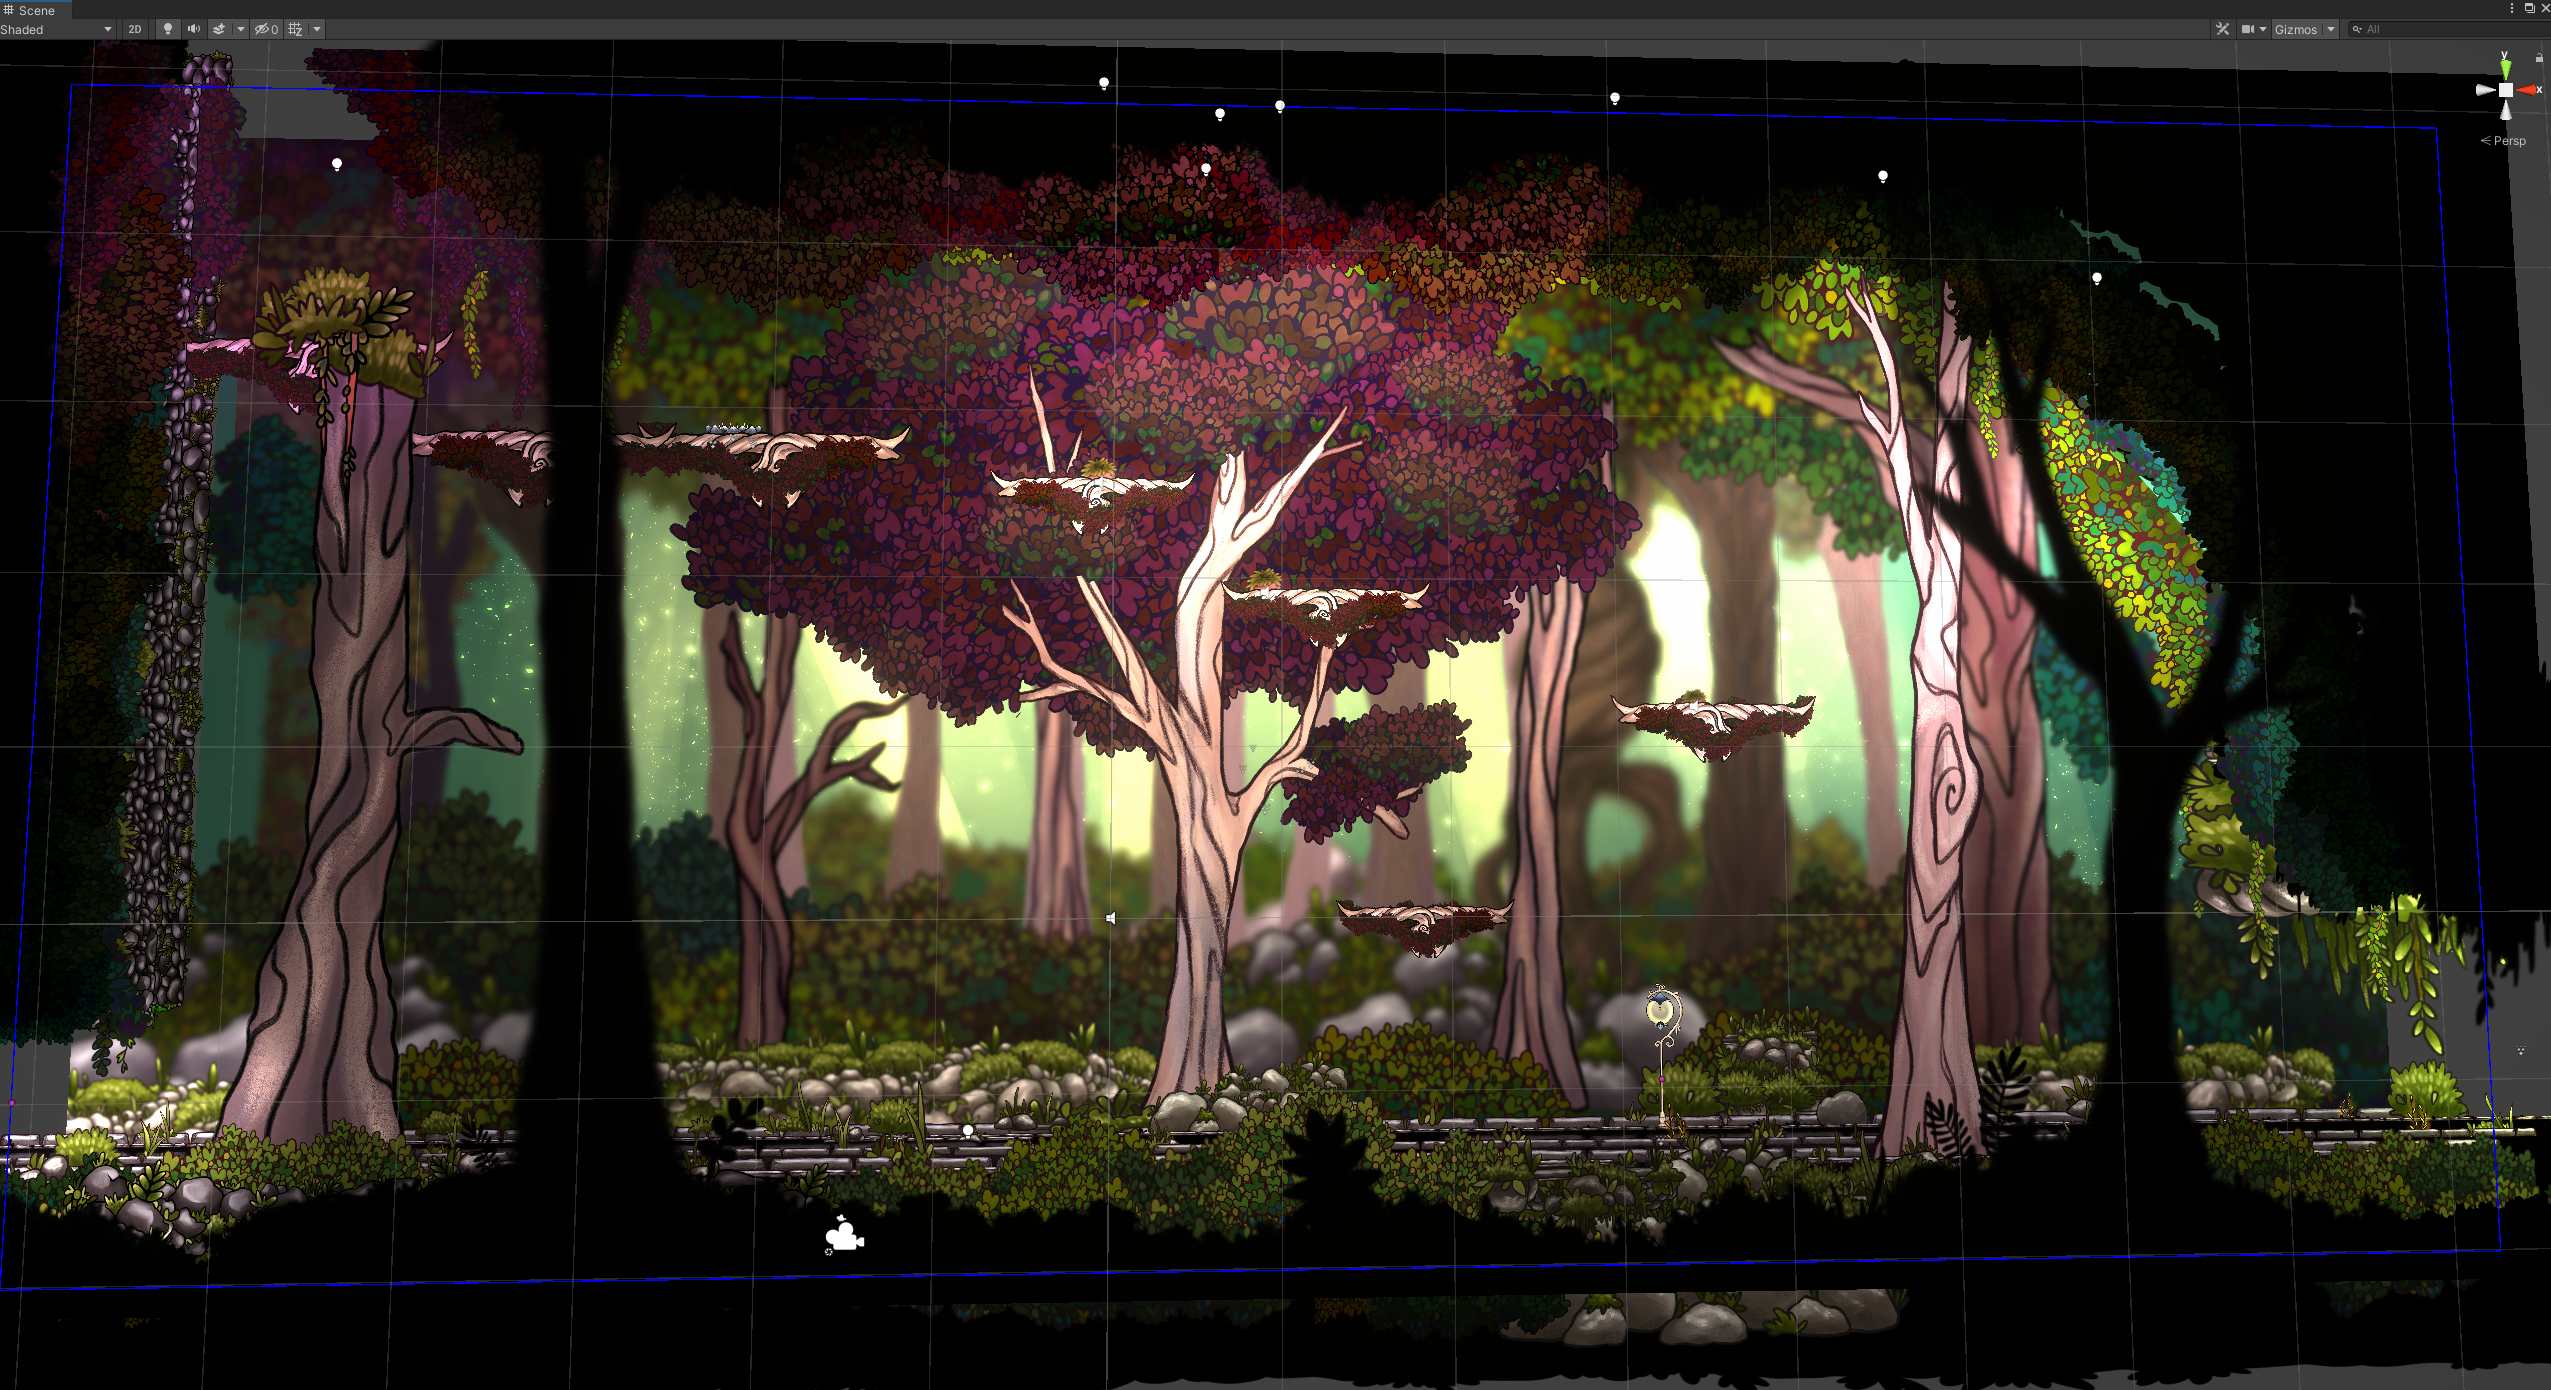This screenshot has height=1390, width=2551.
Task: Click the scene rotation lock icon
Action: 2539,58
